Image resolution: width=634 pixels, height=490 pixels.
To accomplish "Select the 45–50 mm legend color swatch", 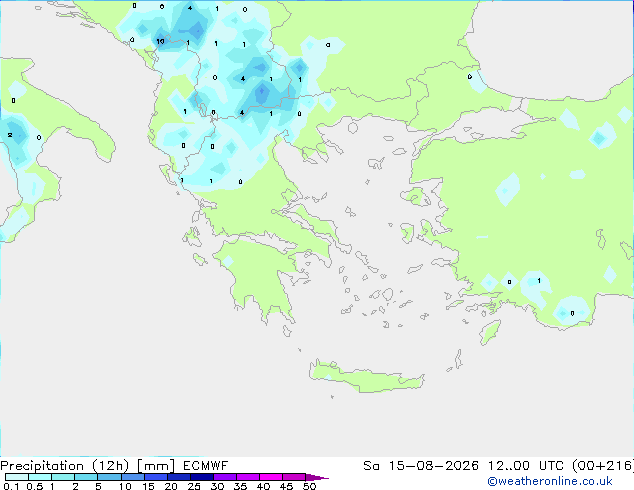I will pos(294,477).
